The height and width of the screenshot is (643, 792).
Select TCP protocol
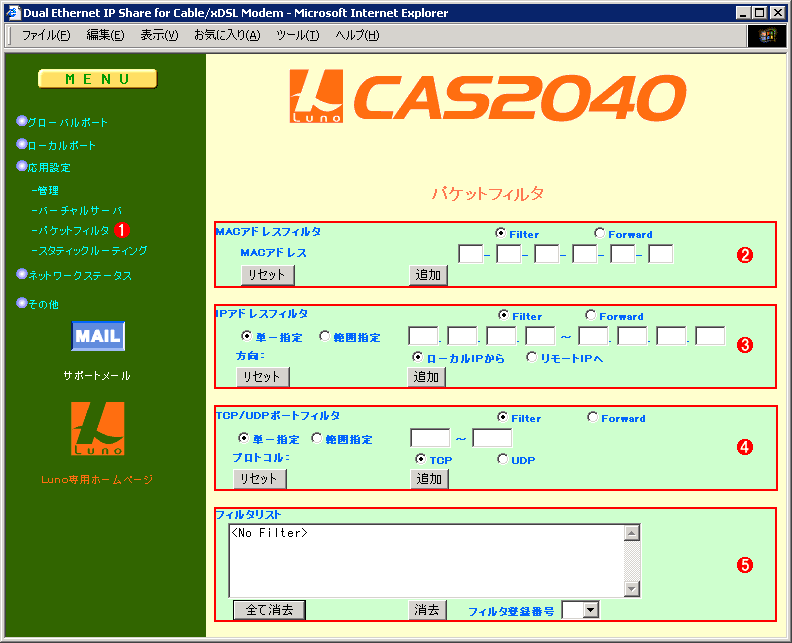(x=420, y=459)
